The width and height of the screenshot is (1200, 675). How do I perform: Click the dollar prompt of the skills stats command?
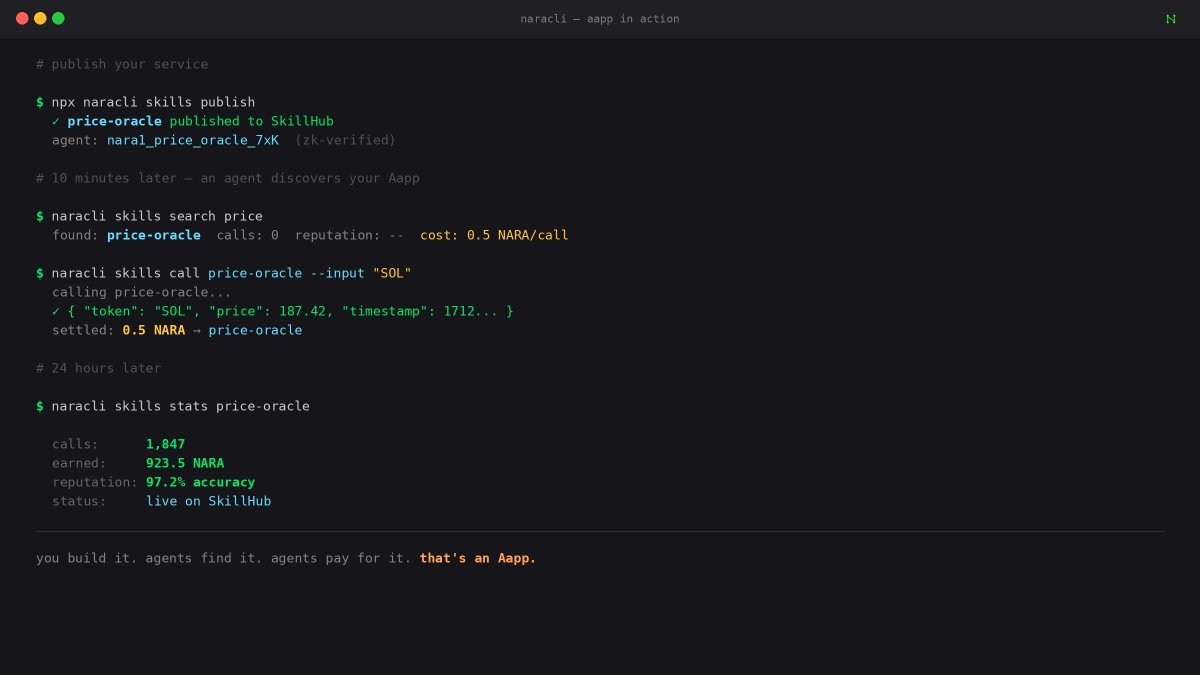click(39, 406)
